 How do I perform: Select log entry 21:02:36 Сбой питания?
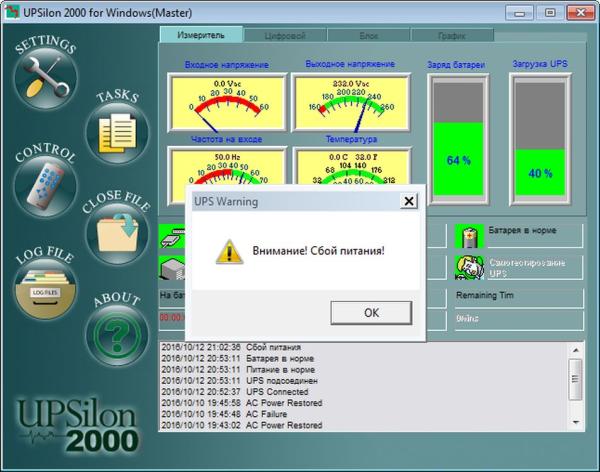[x=231, y=347]
